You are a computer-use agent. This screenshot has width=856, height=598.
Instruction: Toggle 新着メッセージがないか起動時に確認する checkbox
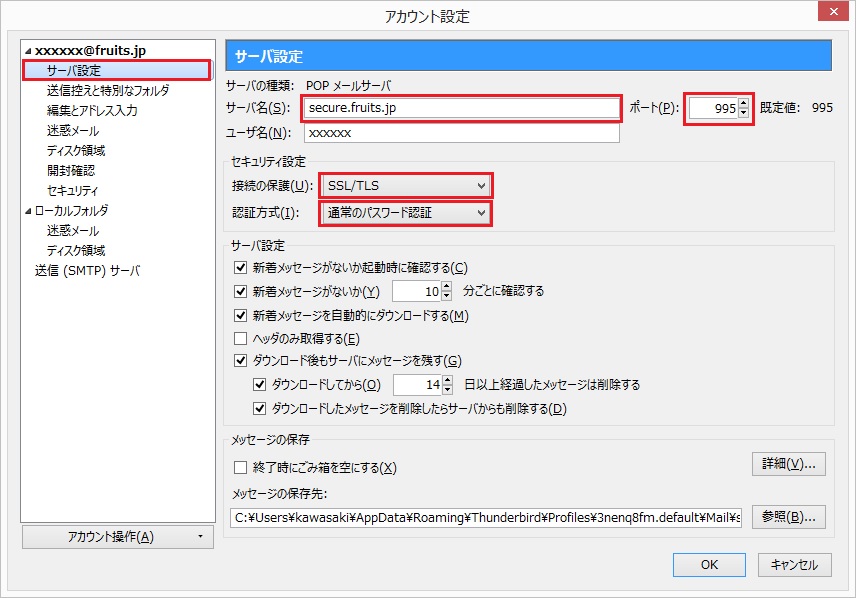pos(240,268)
